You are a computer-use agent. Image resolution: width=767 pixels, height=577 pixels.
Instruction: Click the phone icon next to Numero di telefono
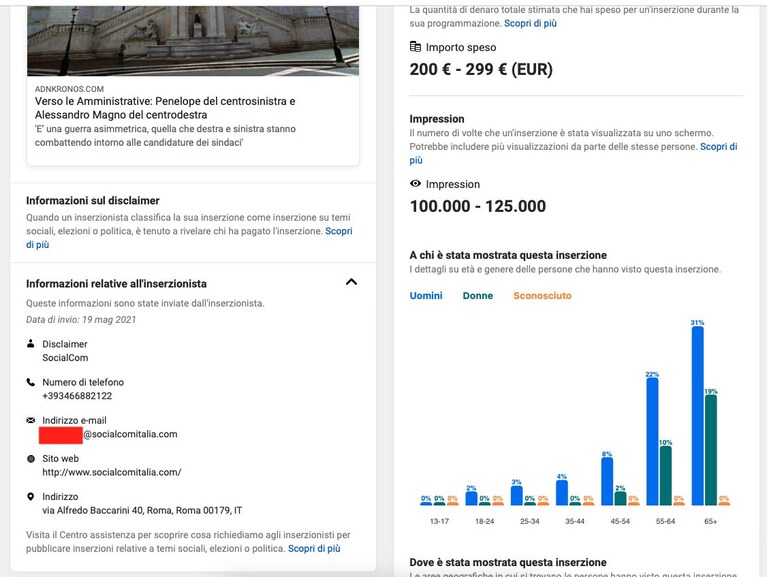(x=30, y=382)
